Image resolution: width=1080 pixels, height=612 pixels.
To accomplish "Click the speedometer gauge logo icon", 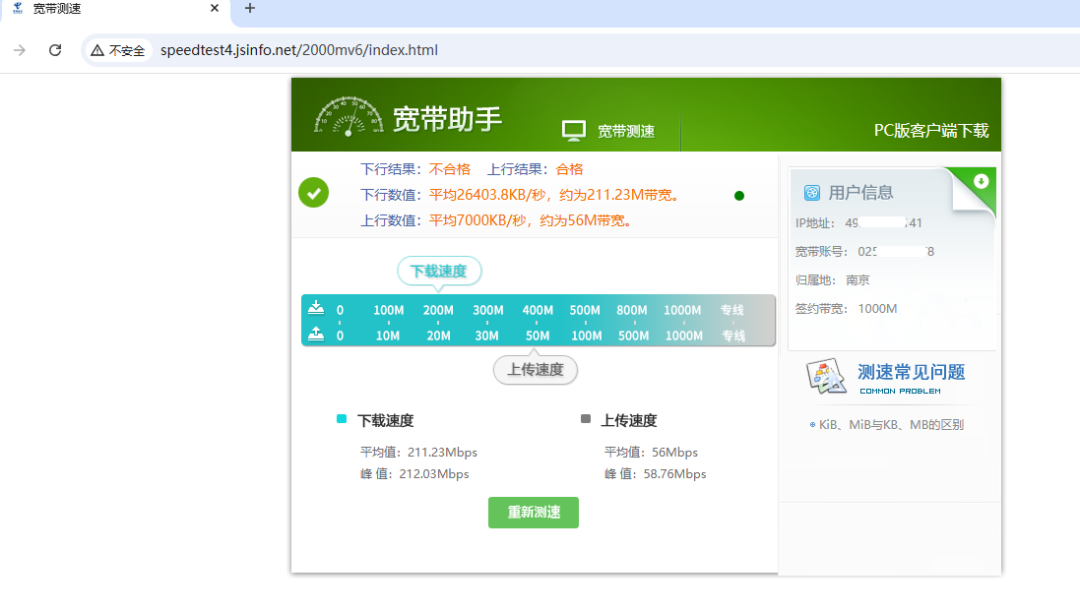I will (x=348, y=117).
